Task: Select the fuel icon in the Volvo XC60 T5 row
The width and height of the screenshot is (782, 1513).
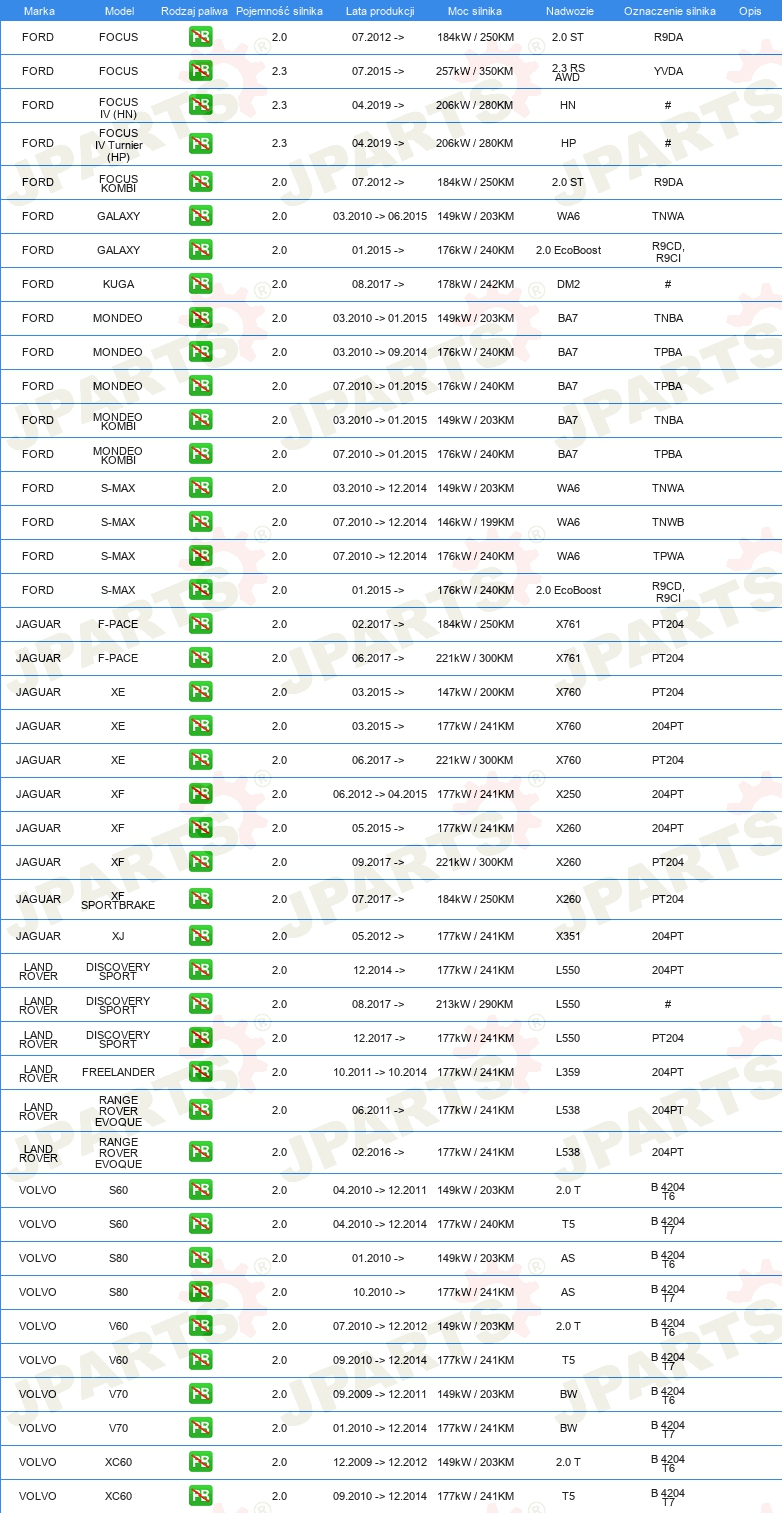Action: pyautogui.click(x=200, y=1496)
